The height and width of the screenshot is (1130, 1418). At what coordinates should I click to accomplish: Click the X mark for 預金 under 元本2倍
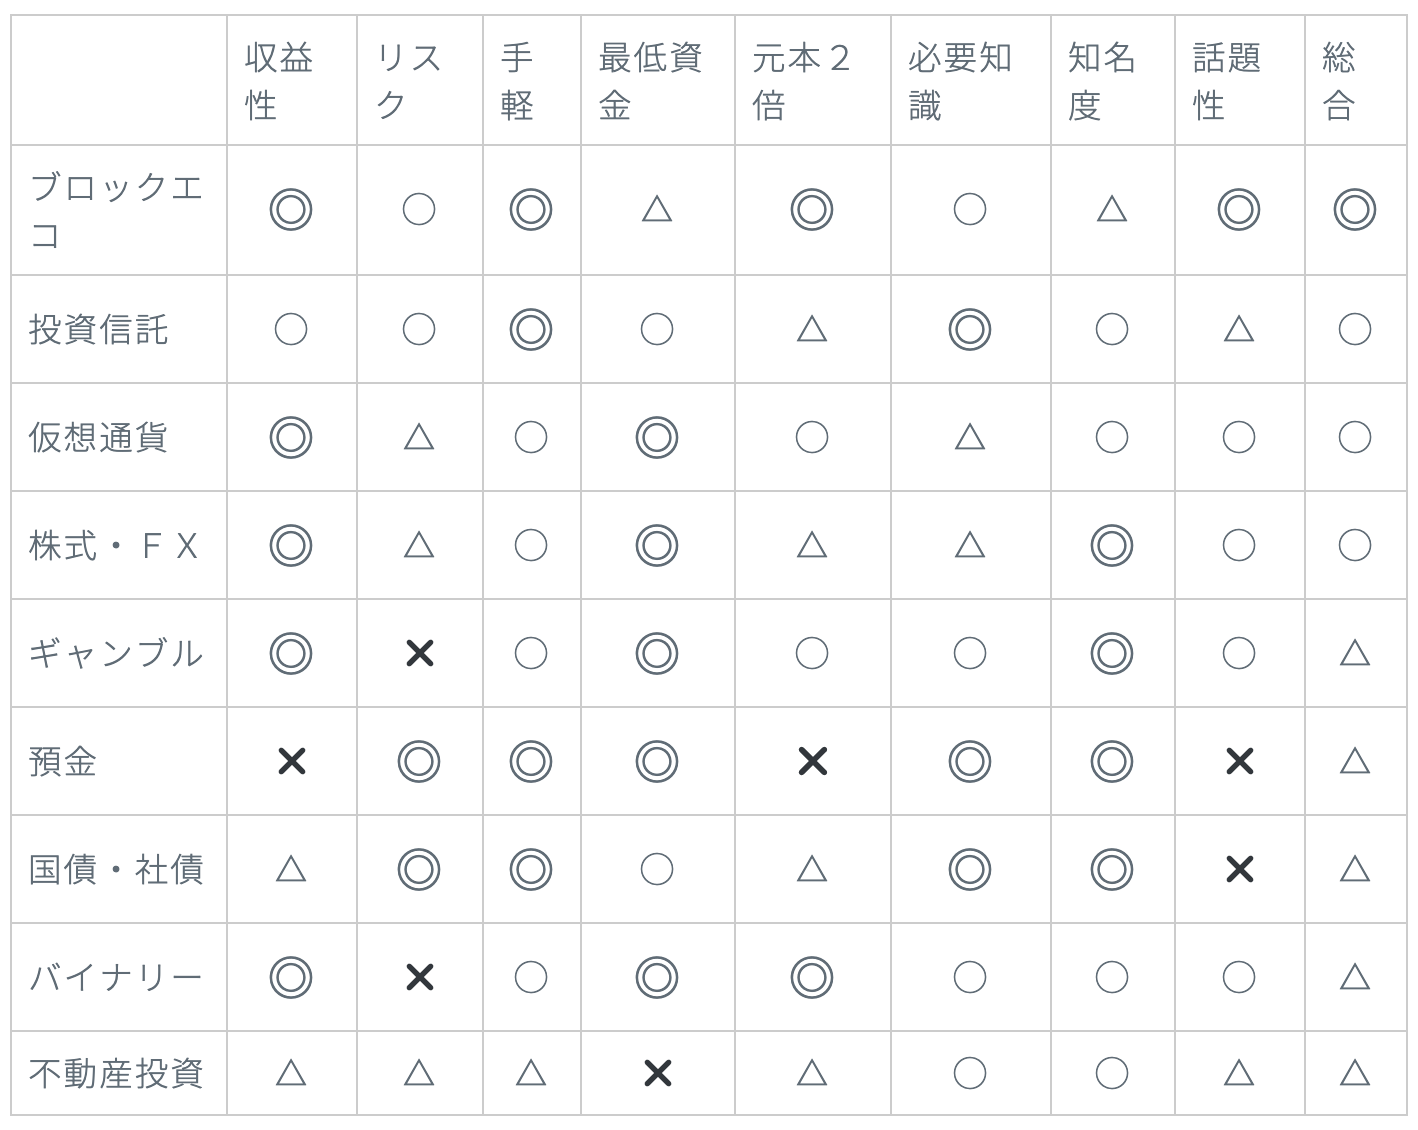pos(812,761)
